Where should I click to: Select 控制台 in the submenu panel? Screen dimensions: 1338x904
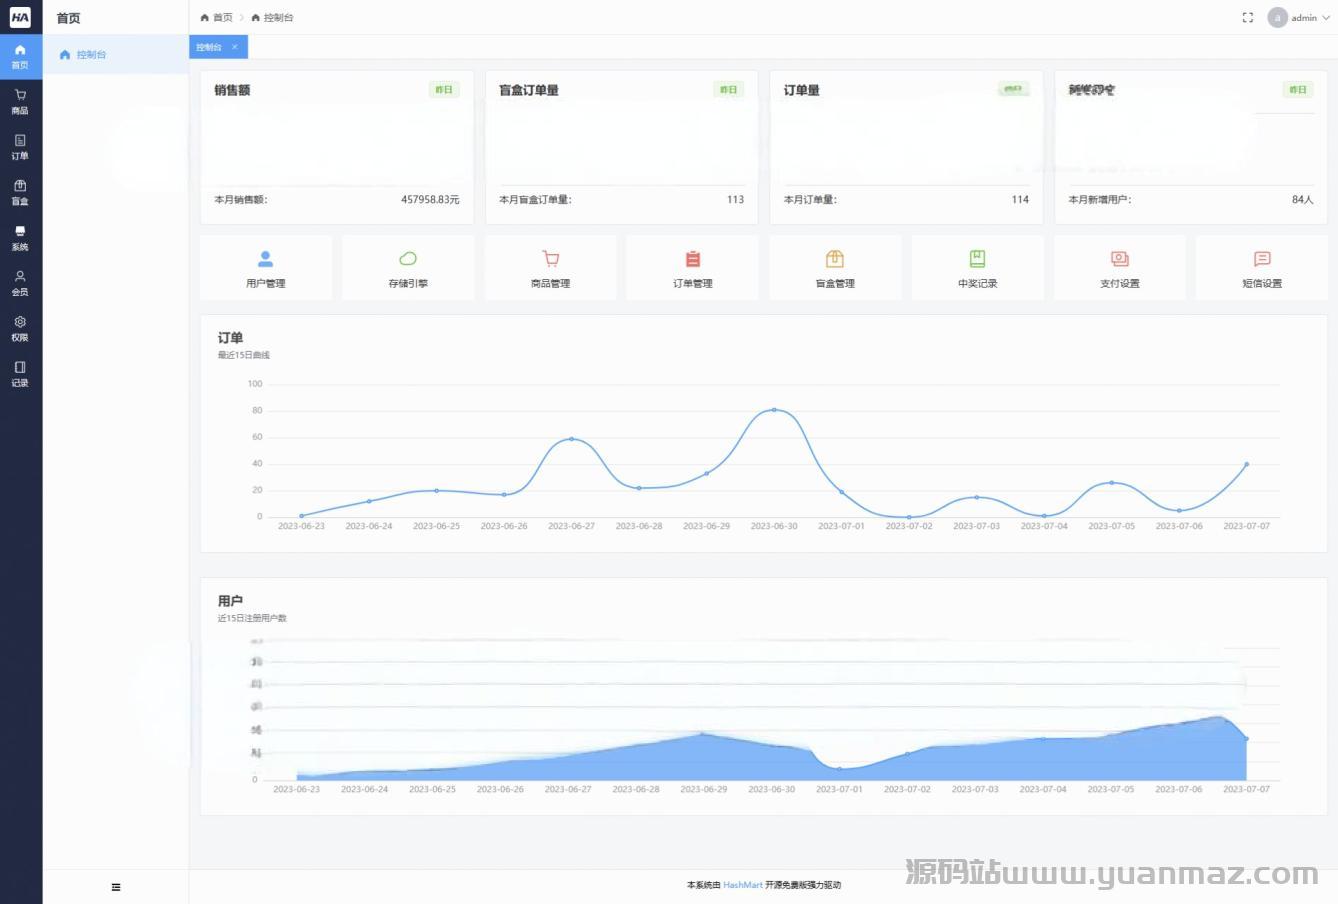pos(90,55)
